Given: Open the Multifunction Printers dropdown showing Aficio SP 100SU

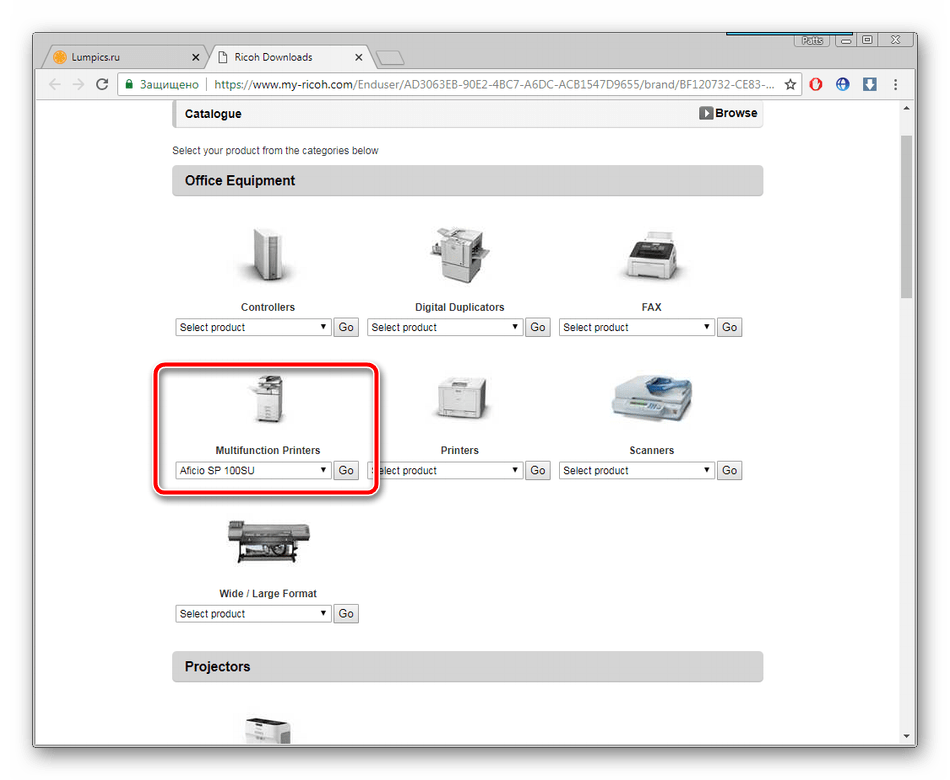Looking at the screenshot, I should click(x=253, y=470).
